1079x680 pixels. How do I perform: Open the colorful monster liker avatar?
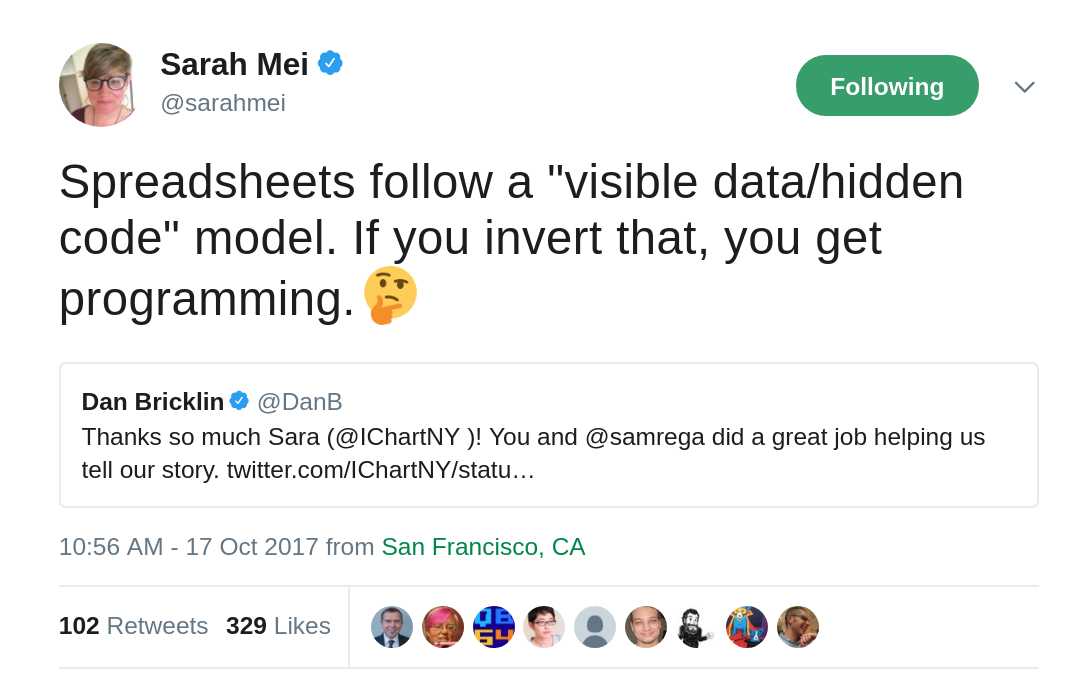coord(747,627)
